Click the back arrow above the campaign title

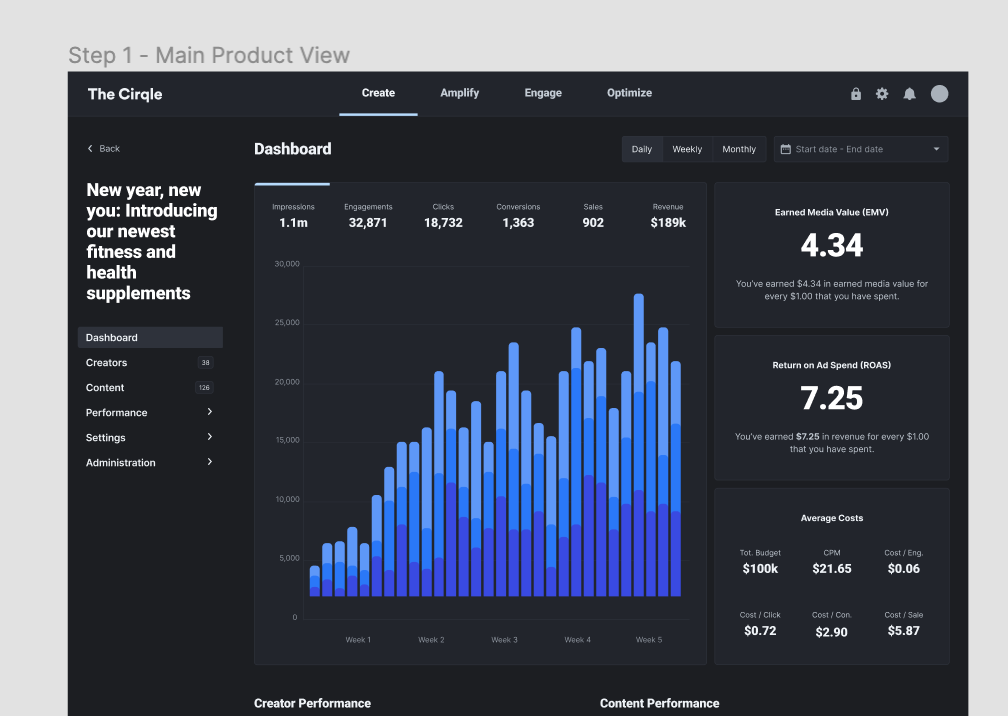[x=88, y=148]
